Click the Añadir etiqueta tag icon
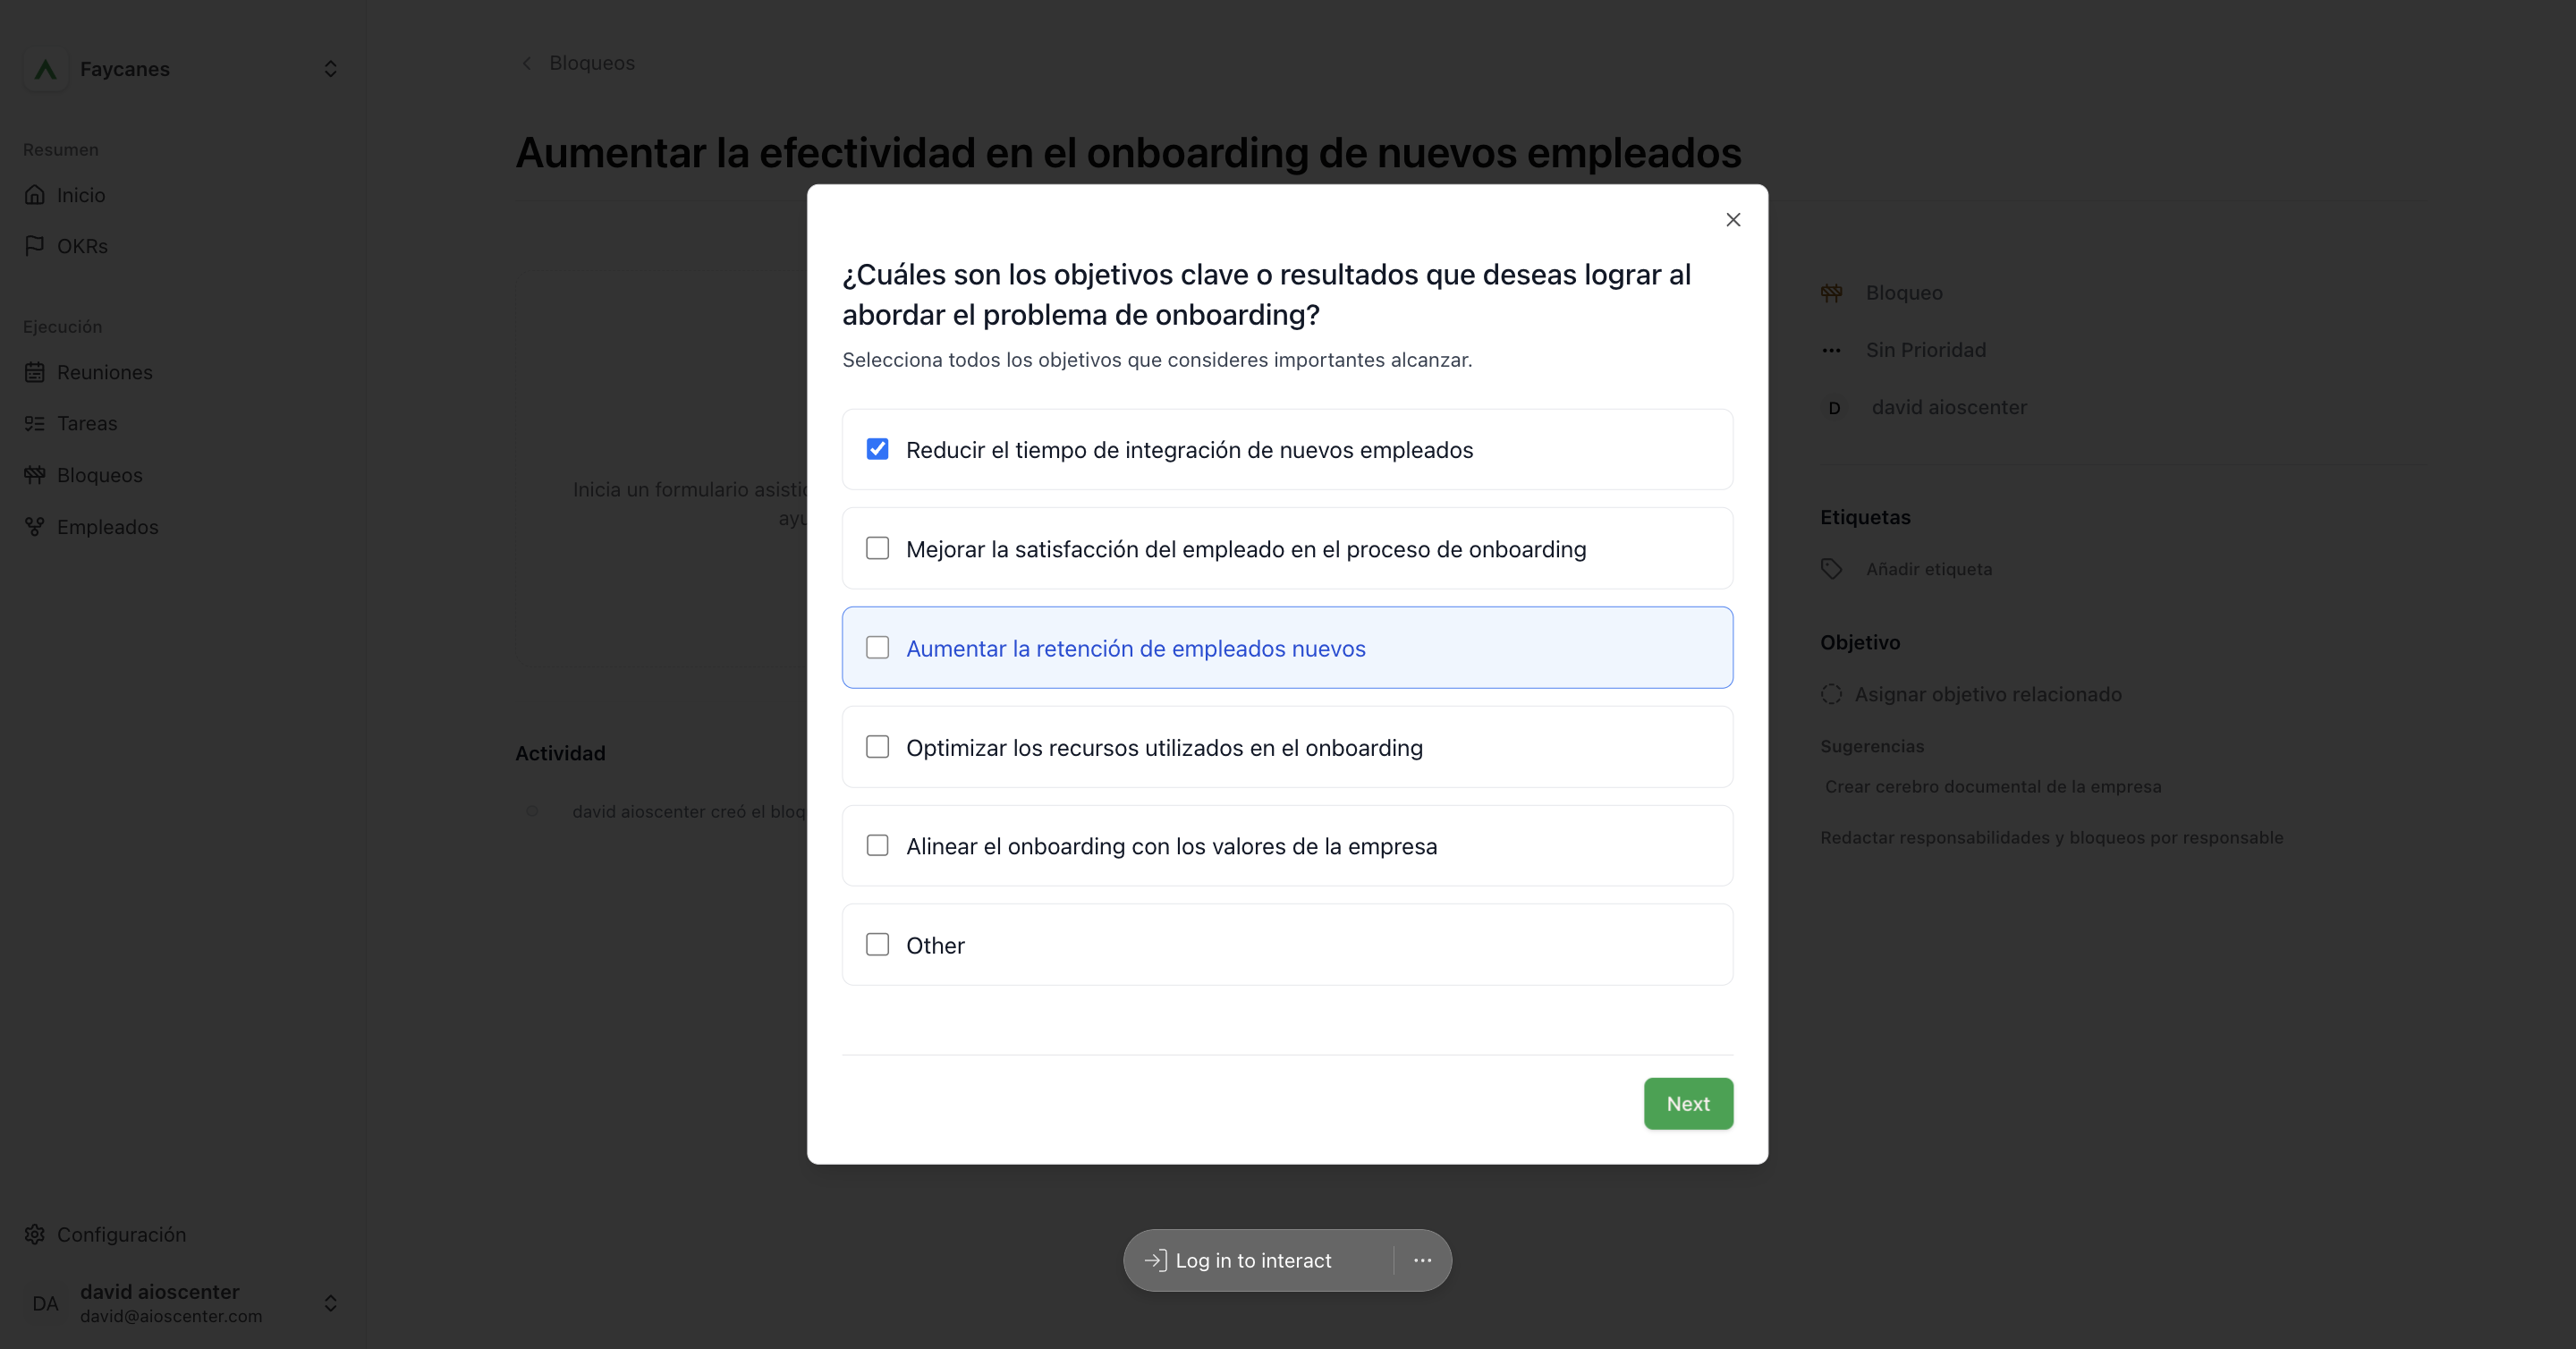Screen dimensions: 2576x1349 tap(1831, 569)
